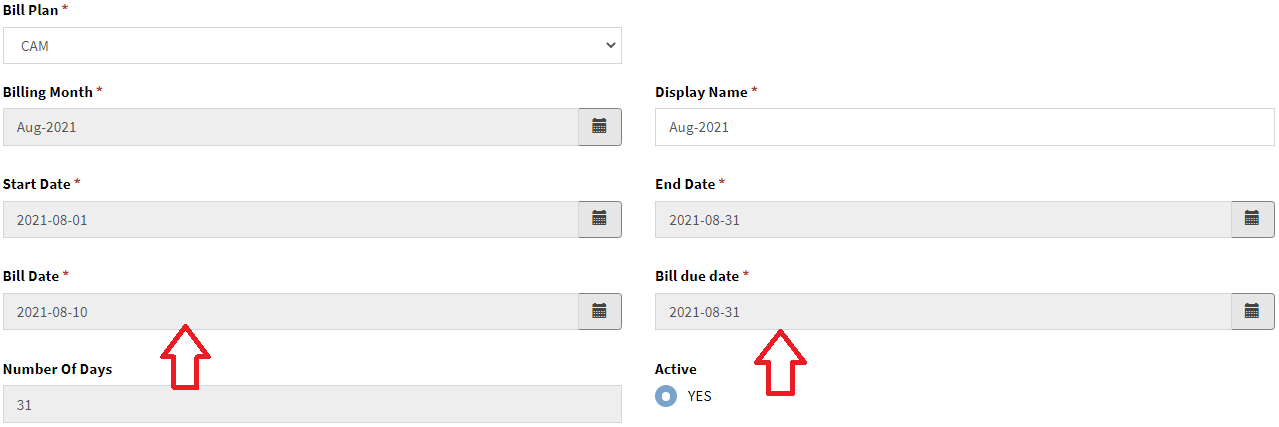Viewport: 1279px width, 427px height.
Task: Focus the End Date input field
Action: coord(942,219)
